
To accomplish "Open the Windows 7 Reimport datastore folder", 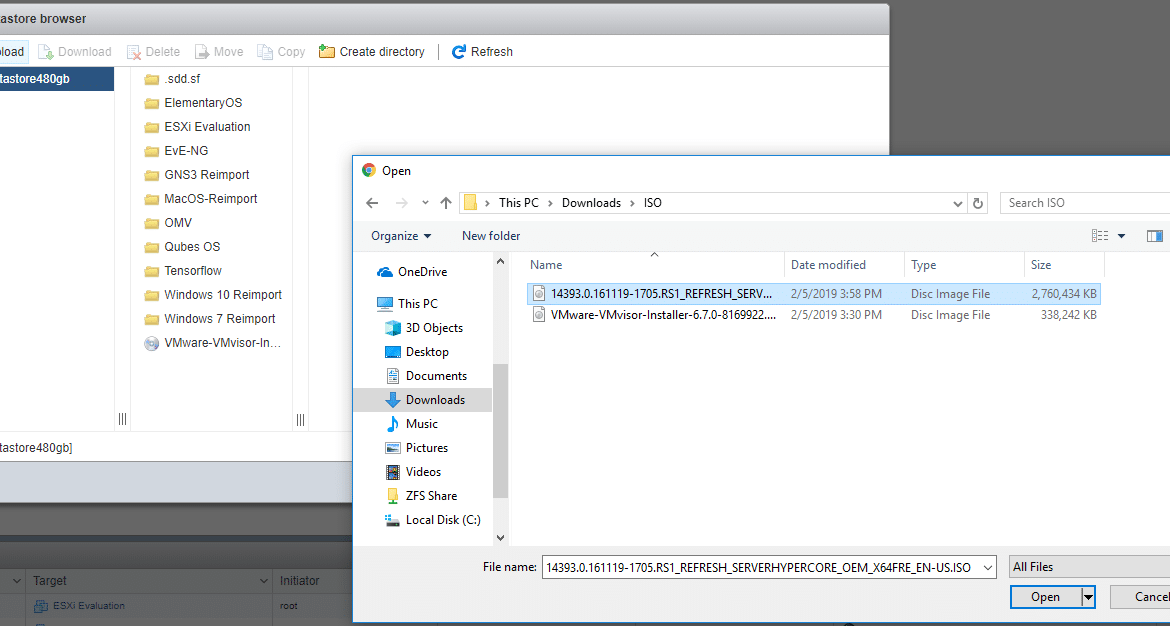I will [209, 319].
